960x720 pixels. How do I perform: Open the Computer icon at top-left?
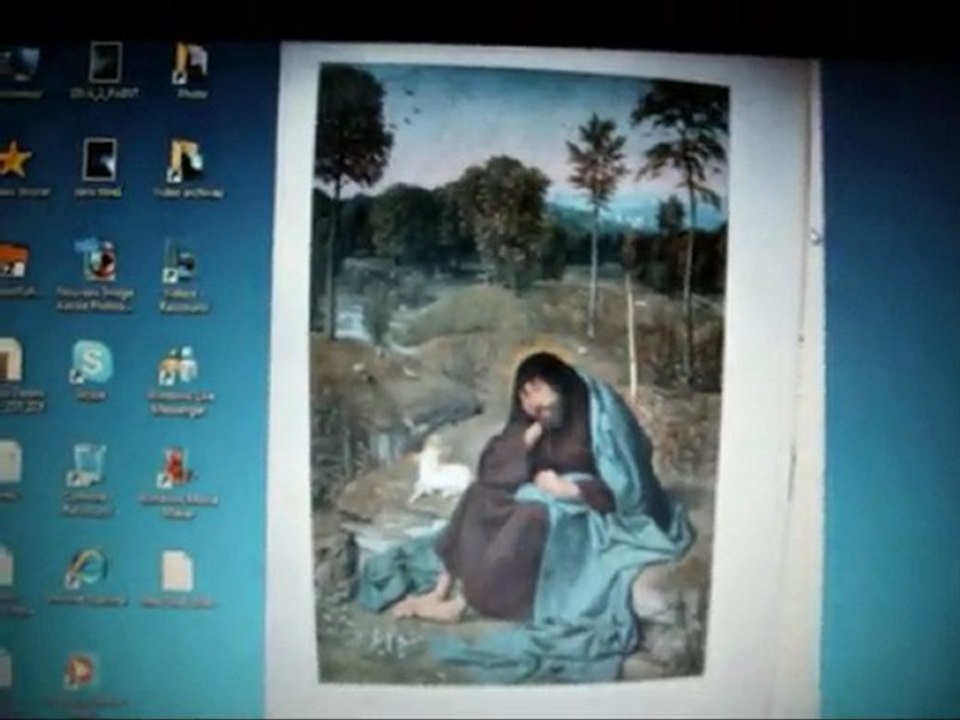point(18,65)
